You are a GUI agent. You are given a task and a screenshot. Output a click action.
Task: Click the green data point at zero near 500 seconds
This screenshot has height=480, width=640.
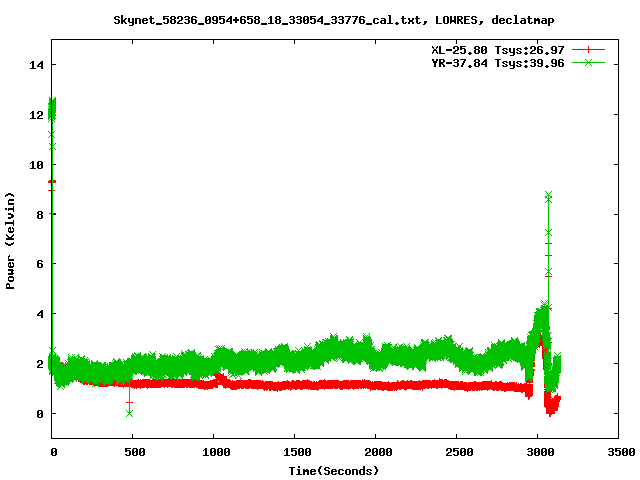point(129,413)
